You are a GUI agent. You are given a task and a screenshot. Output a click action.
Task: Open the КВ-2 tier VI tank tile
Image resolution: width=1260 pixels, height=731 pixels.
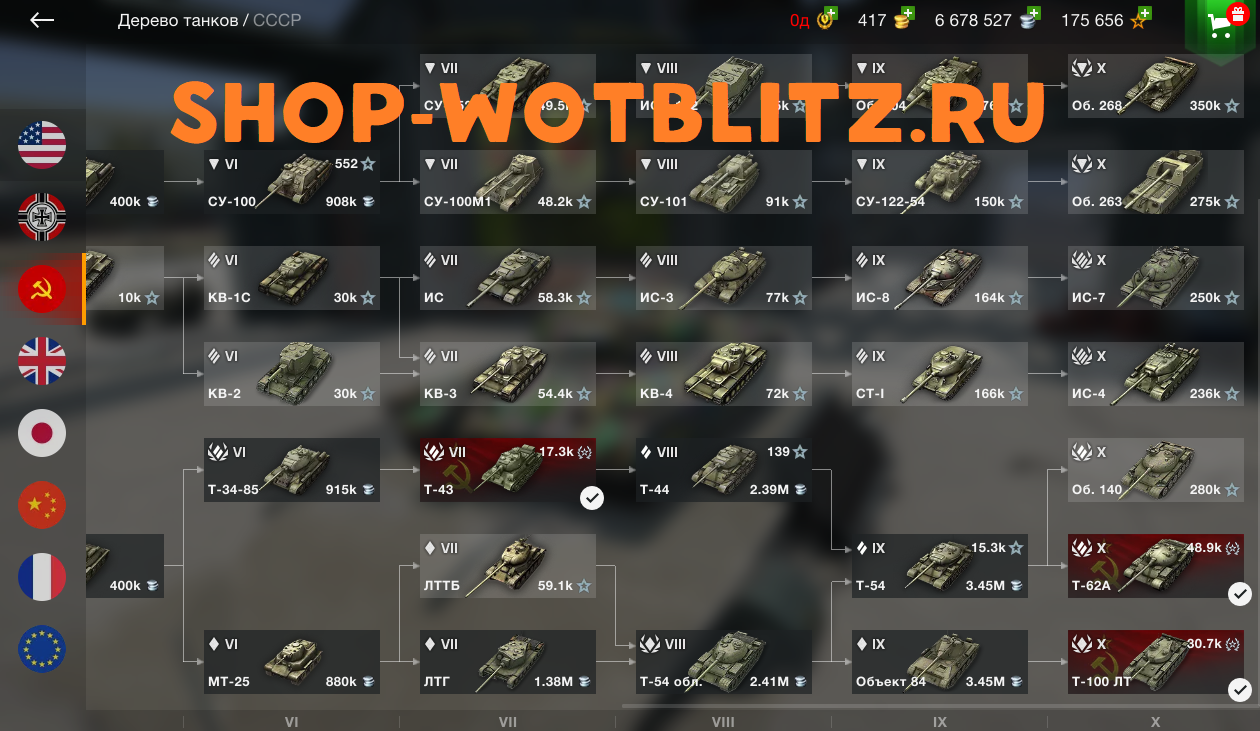click(x=292, y=374)
